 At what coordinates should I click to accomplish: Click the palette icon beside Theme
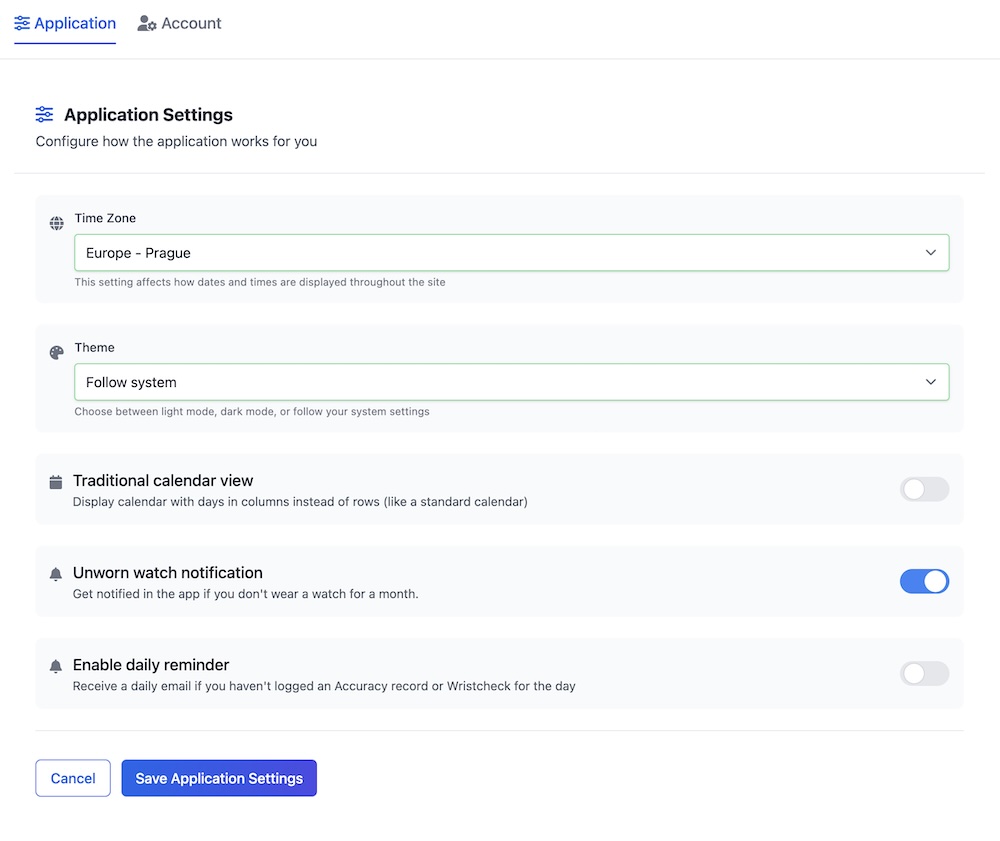57,352
